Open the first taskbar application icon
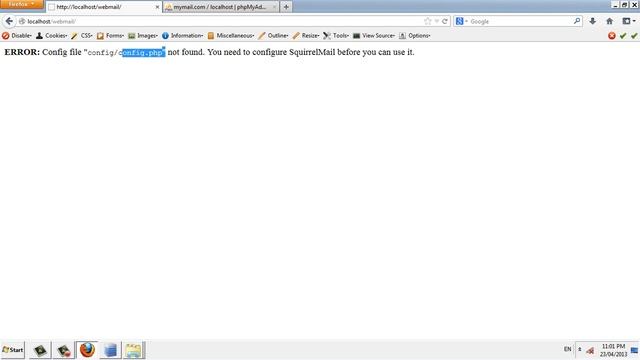 (x=40, y=350)
